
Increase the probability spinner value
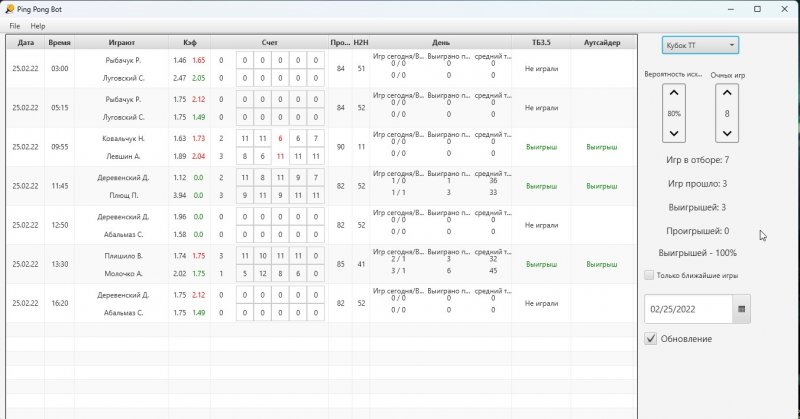tap(674, 93)
